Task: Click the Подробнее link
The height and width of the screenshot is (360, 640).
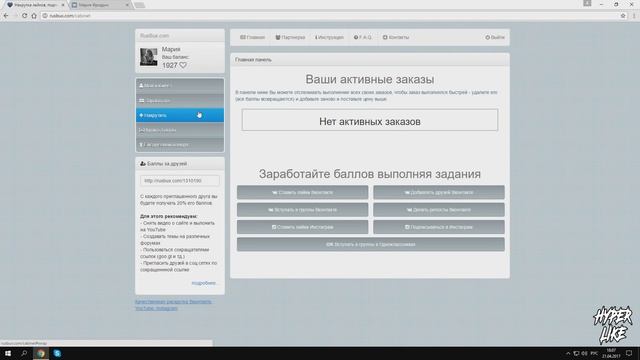Action: 203,283
